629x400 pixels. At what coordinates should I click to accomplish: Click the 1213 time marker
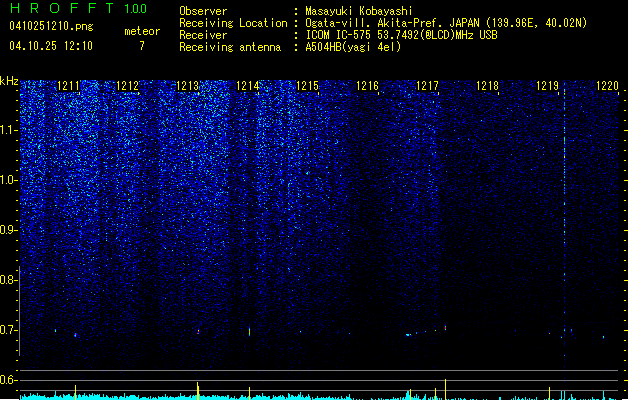pos(187,86)
